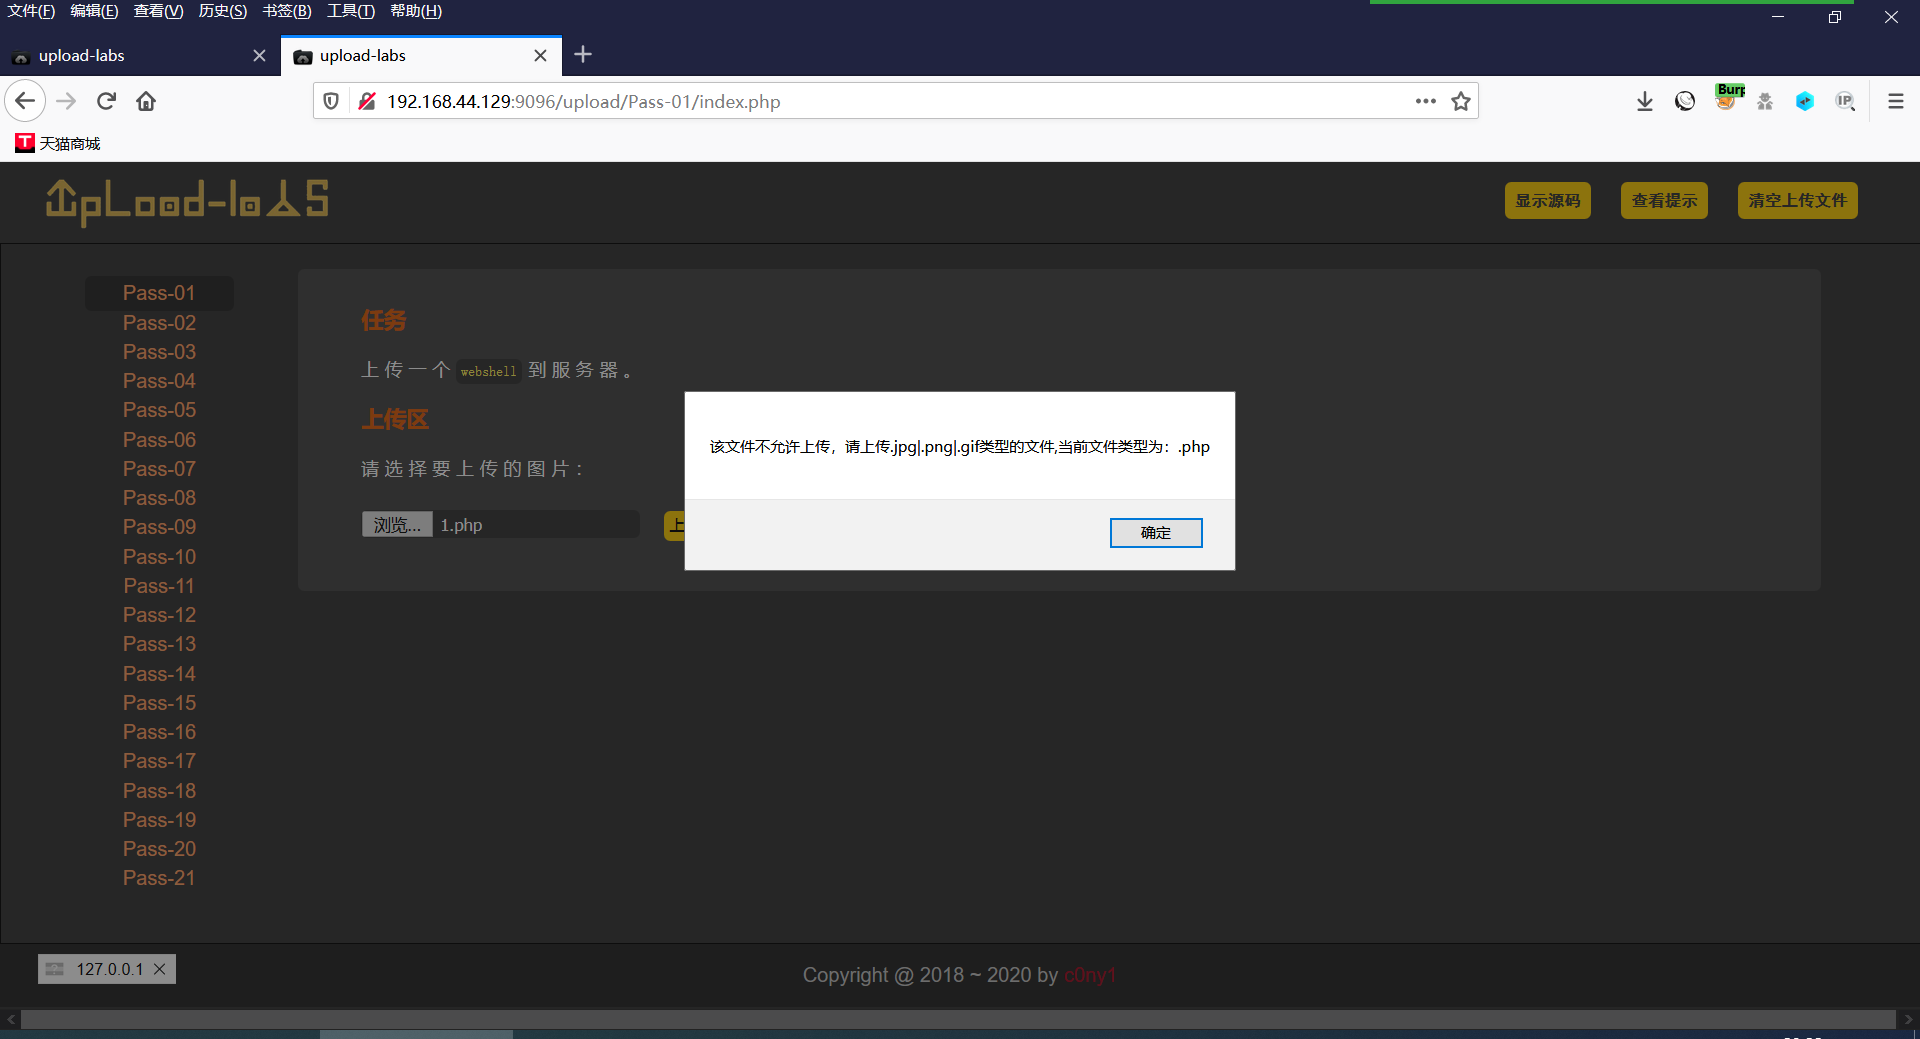The width and height of the screenshot is (1920, 1039).
Task: Open the 工具(T) menu
Action: (349, 11)
